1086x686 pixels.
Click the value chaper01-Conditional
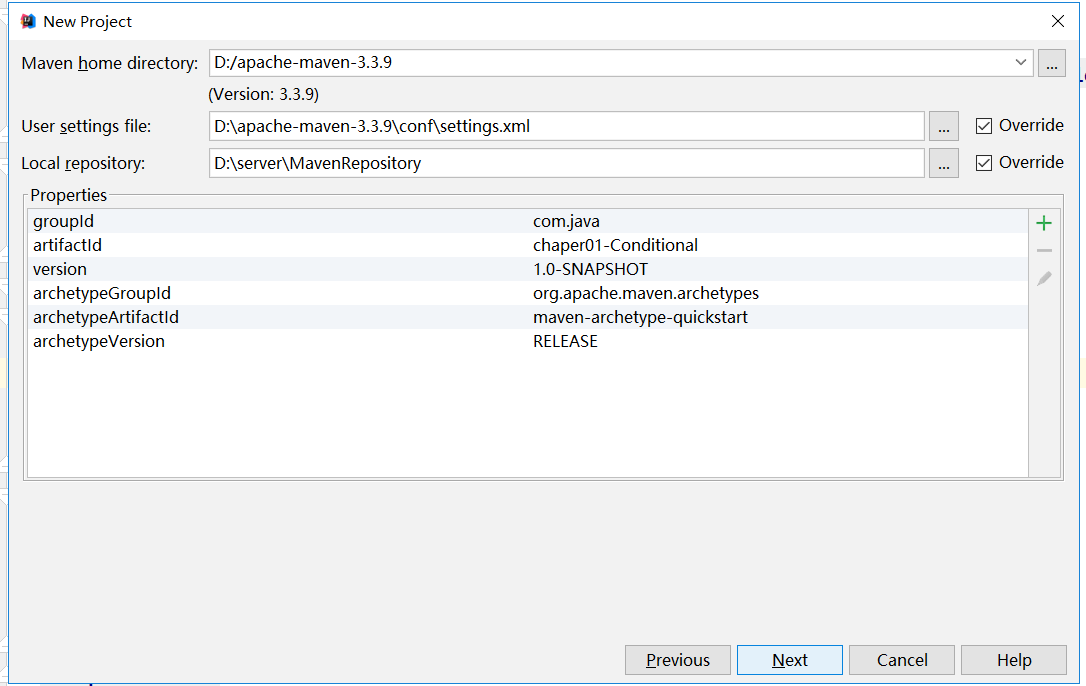click(615, 245)
